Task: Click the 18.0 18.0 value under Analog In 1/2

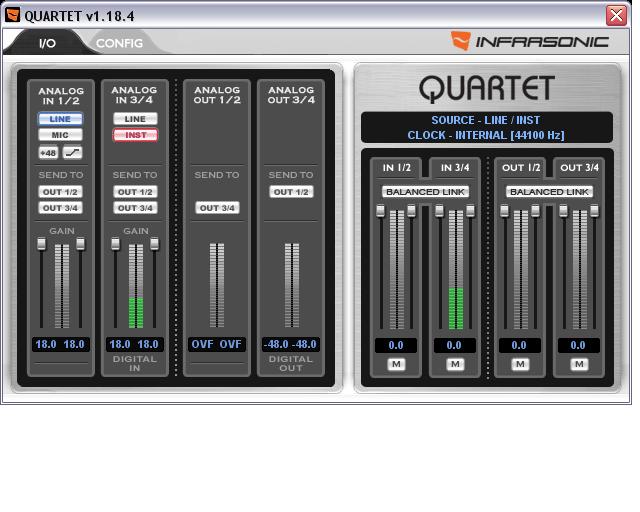Action: (x=60, y=344)
